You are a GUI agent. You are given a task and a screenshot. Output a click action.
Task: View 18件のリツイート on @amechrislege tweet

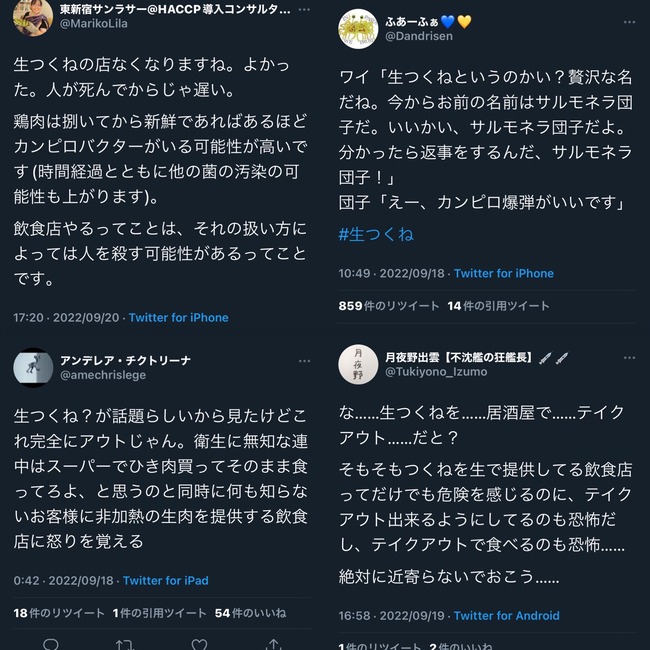tap(59, 613)
